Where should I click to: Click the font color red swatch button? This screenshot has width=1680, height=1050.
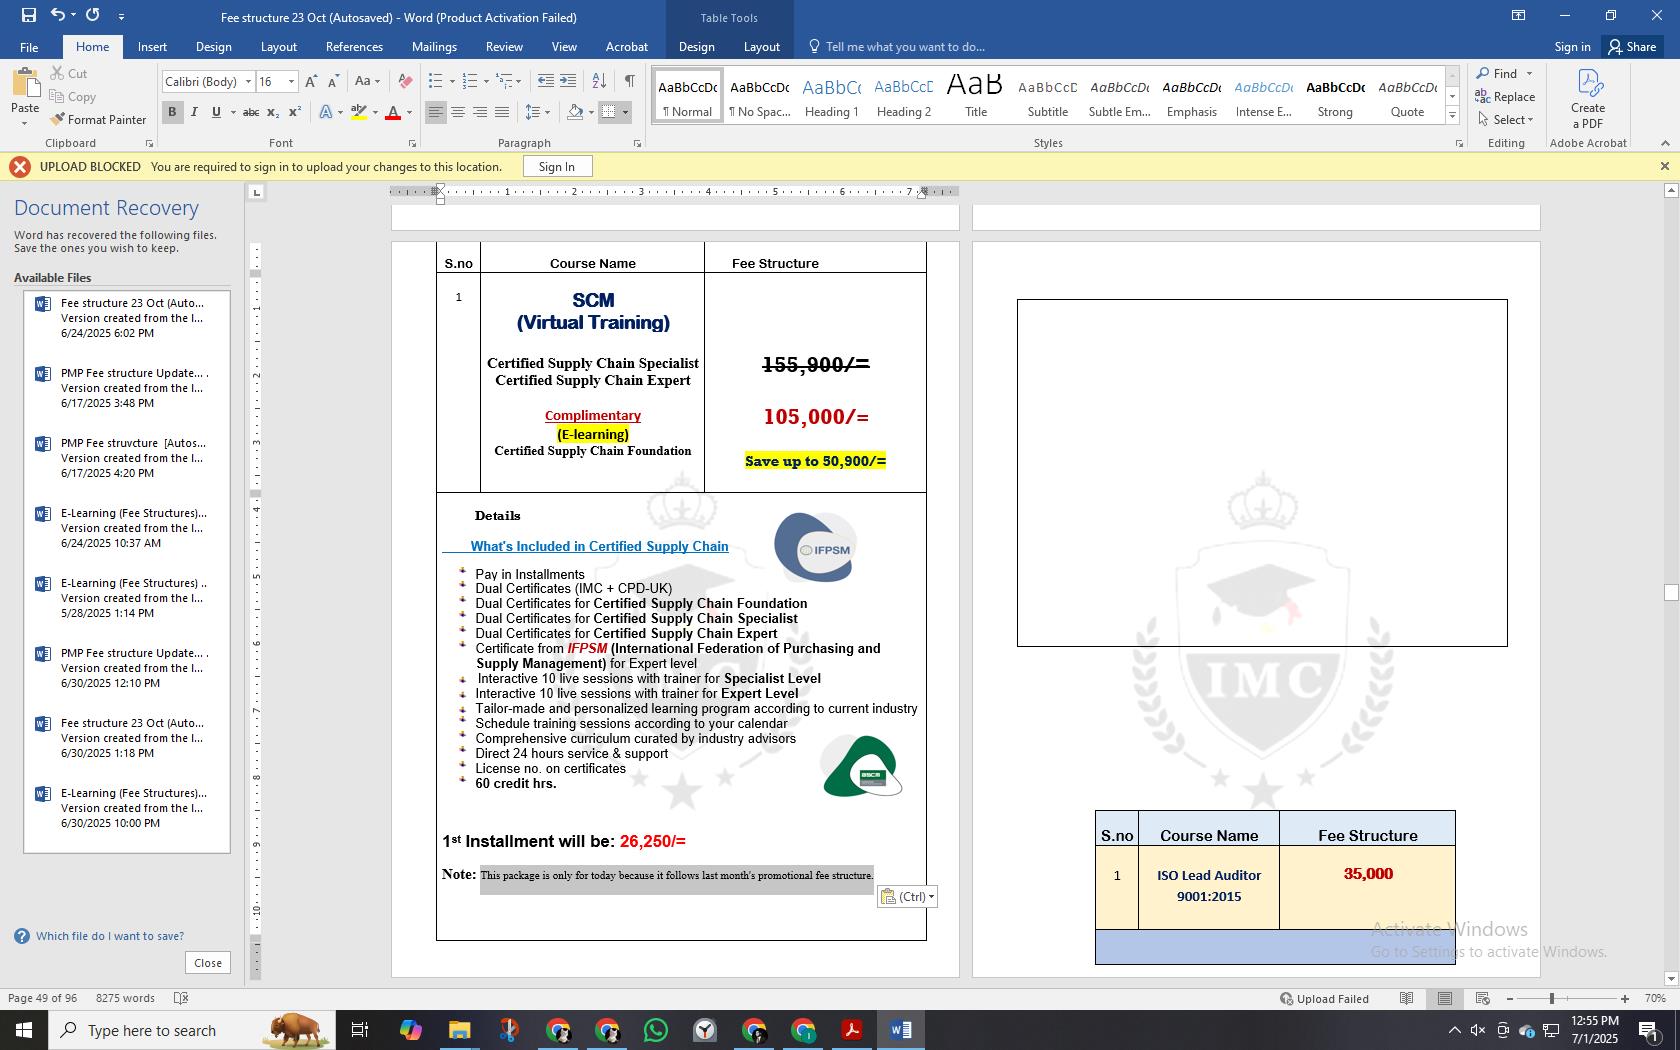point(393,112)
